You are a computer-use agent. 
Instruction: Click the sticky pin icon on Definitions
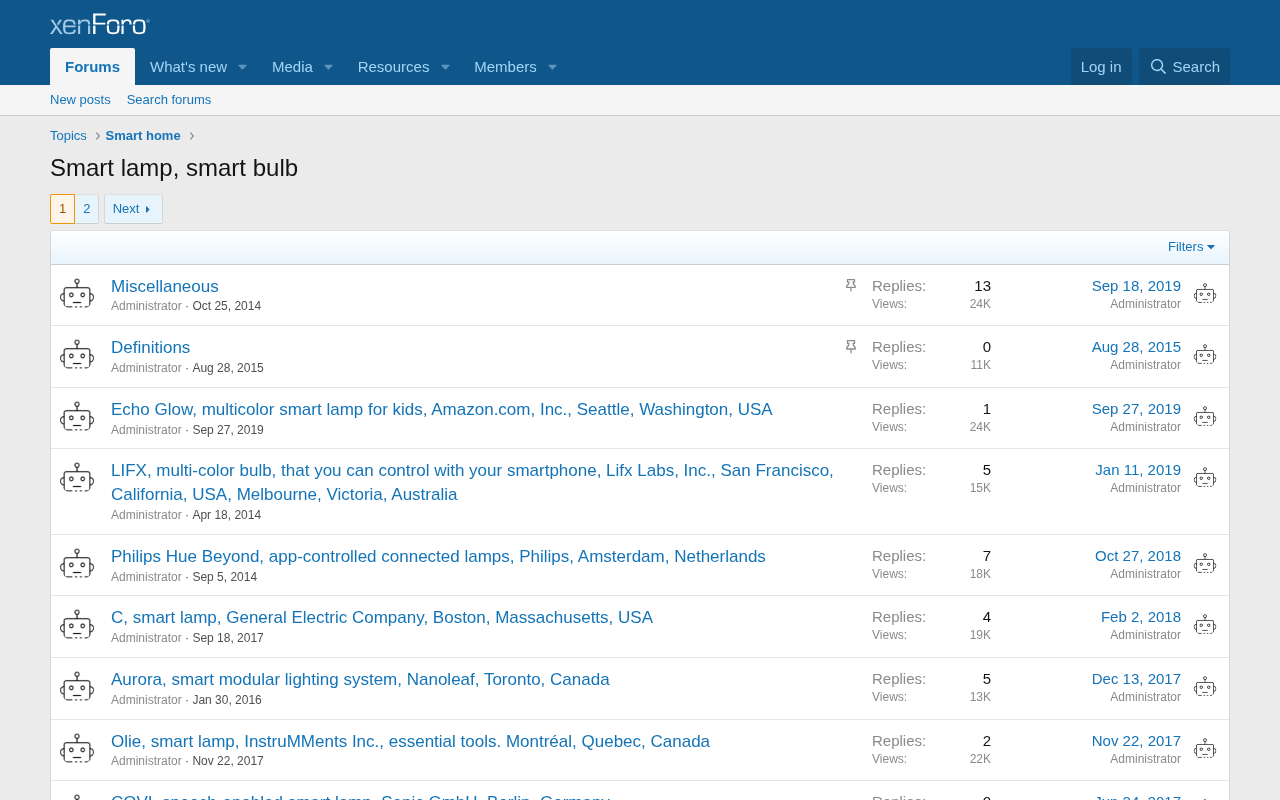pos(851,346)
